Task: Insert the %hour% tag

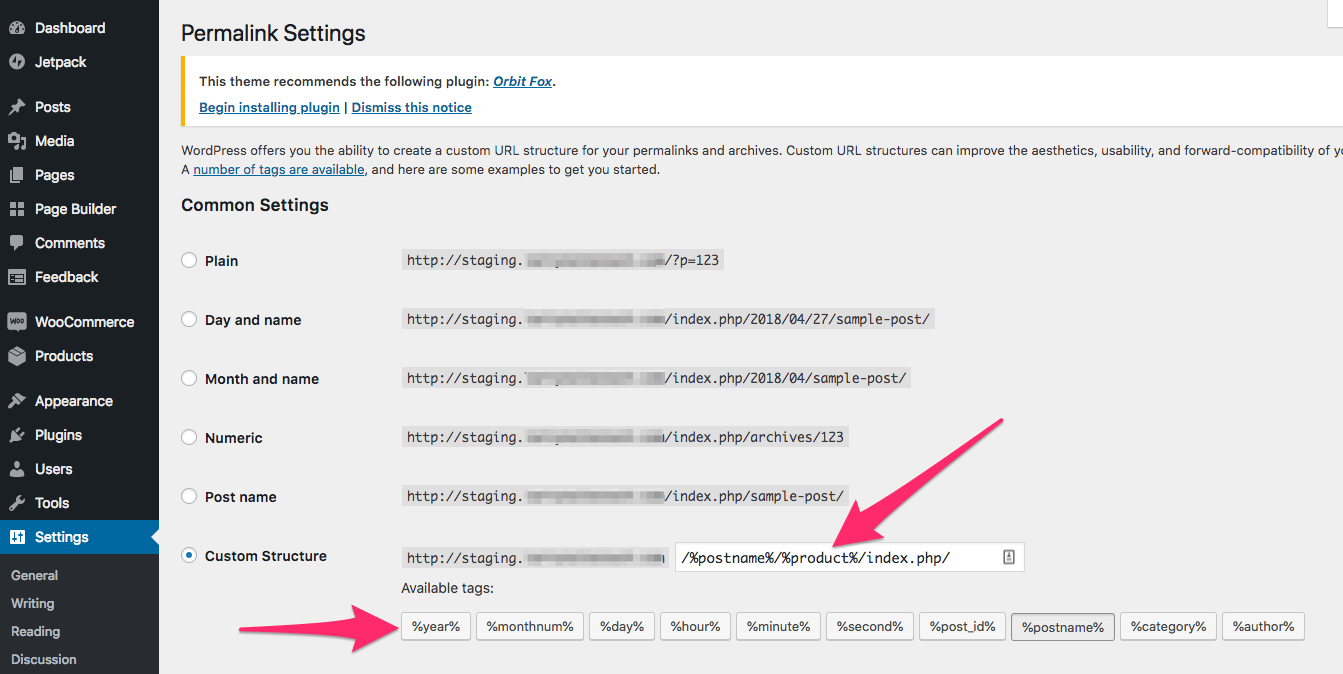Action: tap(695, 627)
